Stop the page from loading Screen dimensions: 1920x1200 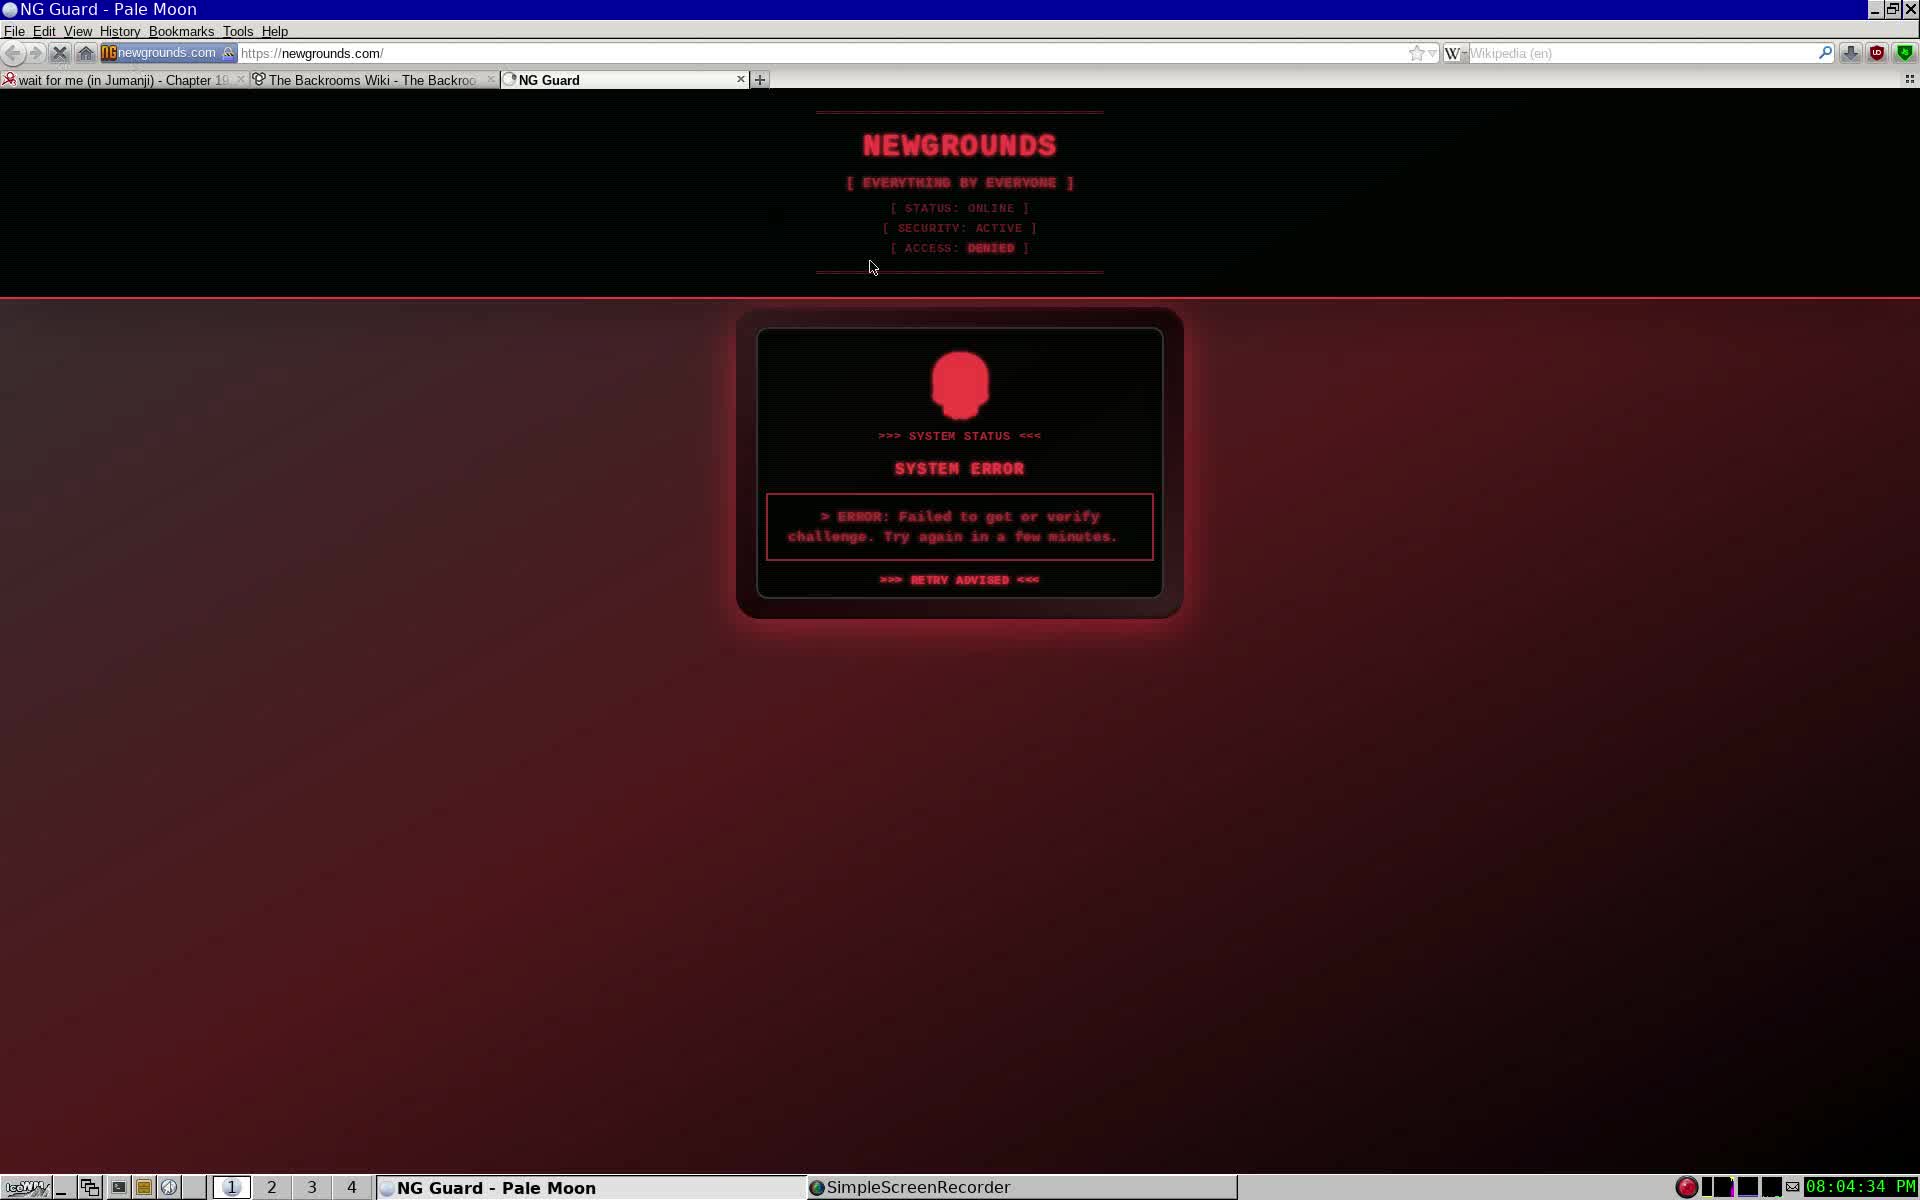[60, 53]
